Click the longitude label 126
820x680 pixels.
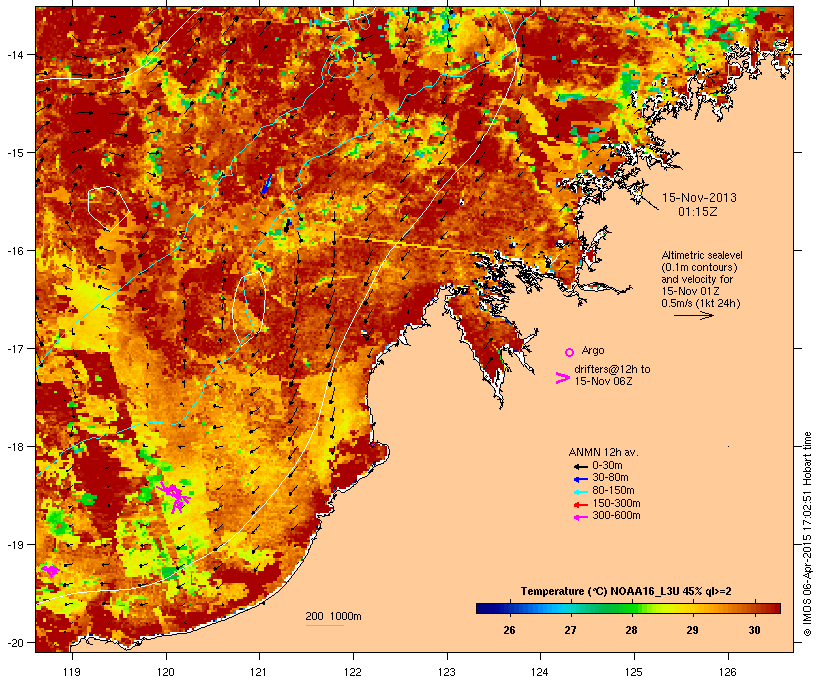coord(728,672)
